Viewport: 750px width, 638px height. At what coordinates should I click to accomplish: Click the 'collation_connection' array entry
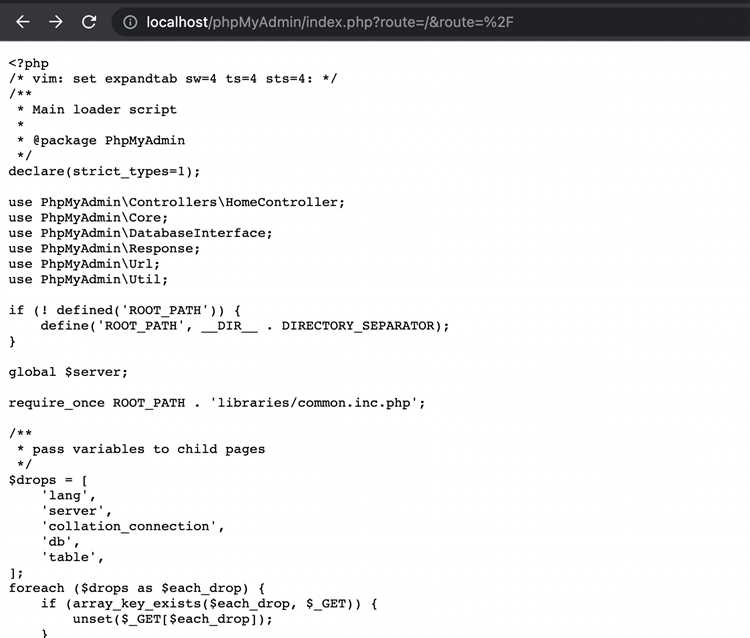point(132,526)
